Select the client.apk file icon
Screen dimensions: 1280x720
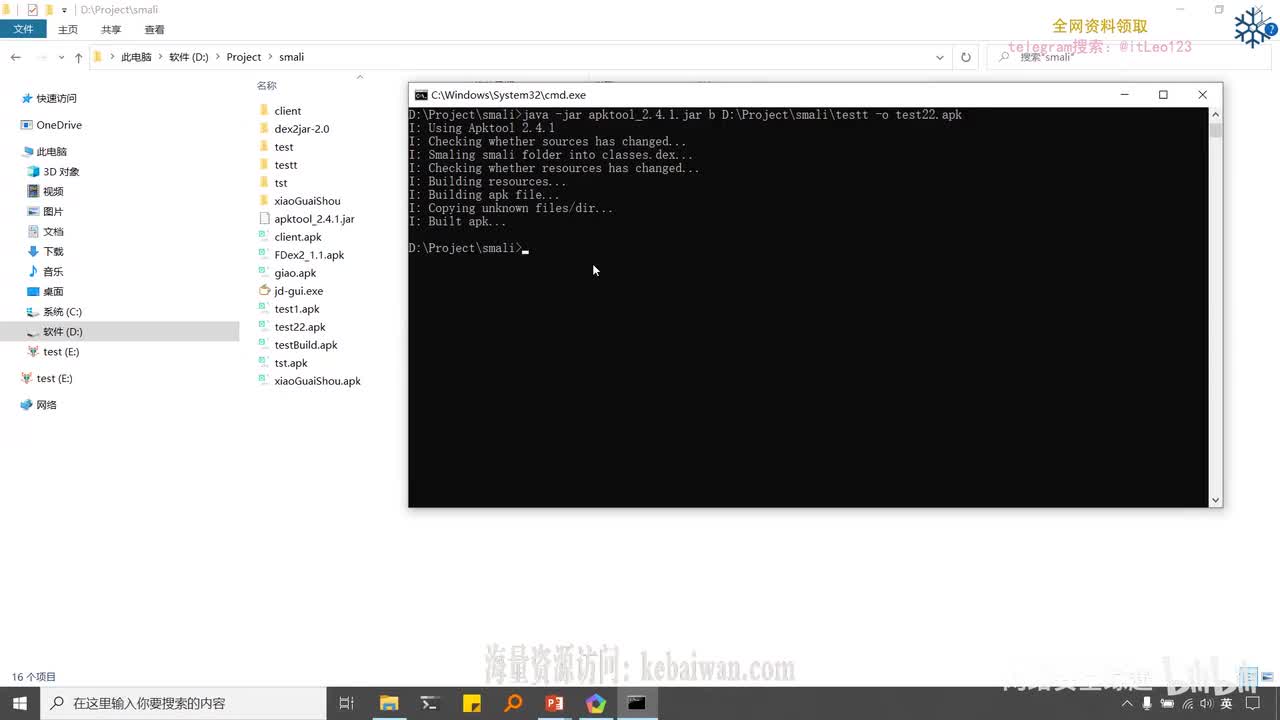click(x=264, y=237)
